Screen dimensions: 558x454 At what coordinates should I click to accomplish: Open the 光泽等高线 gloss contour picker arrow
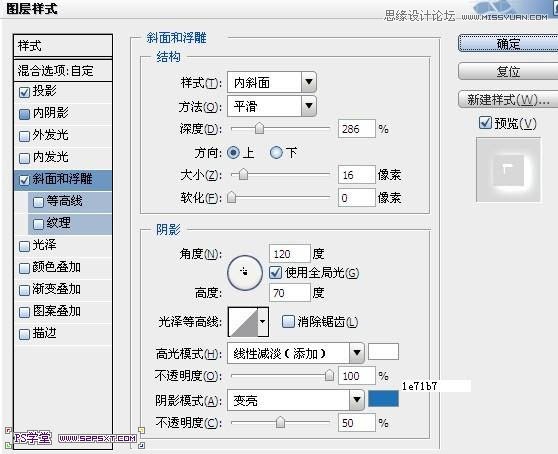263,322
